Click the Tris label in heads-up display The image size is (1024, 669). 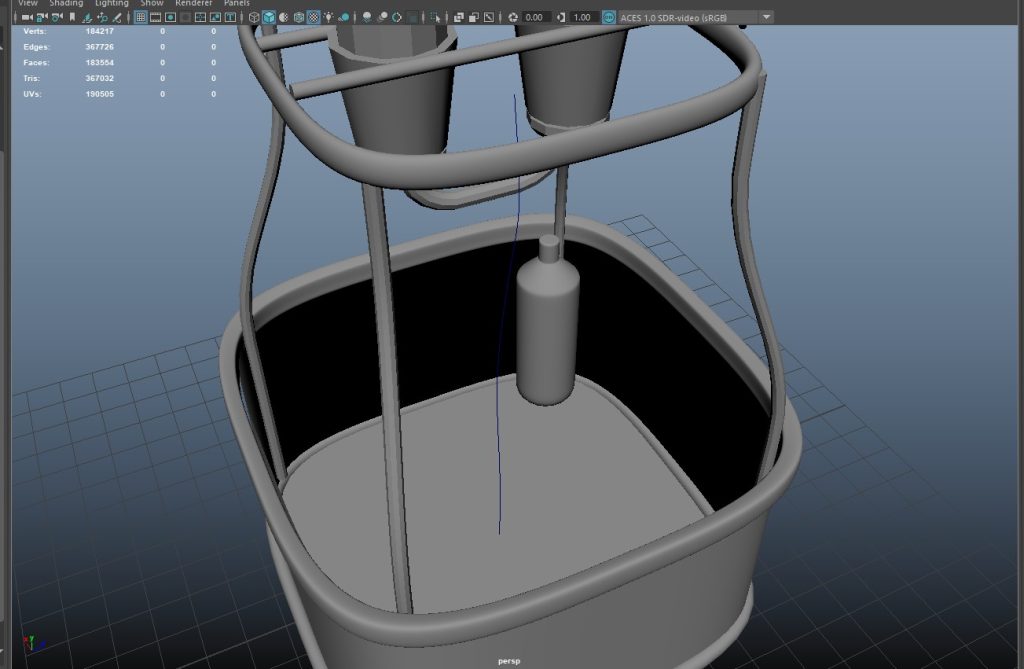31,78
